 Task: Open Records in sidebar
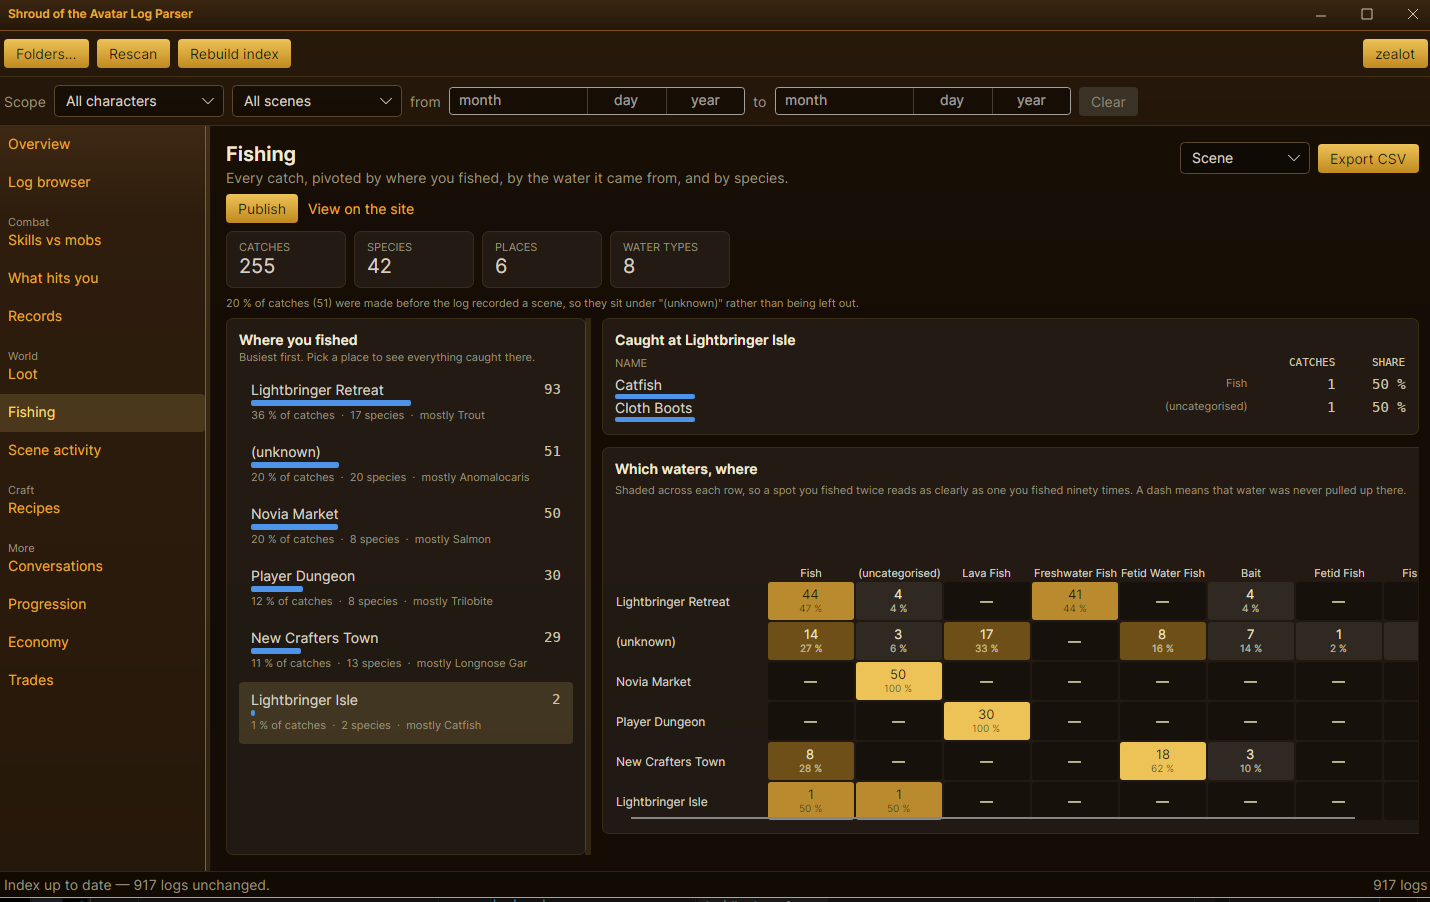(102, 316)
